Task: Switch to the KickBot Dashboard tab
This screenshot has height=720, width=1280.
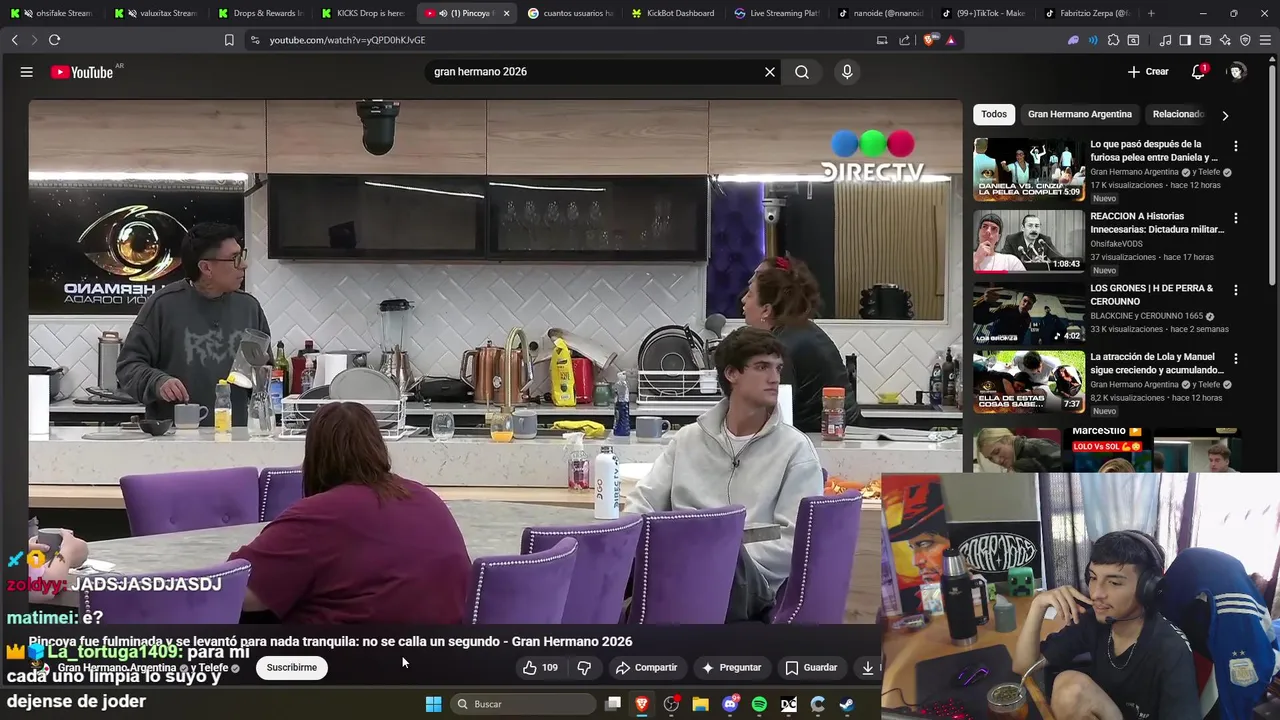Action: click(x=674, y=13)
